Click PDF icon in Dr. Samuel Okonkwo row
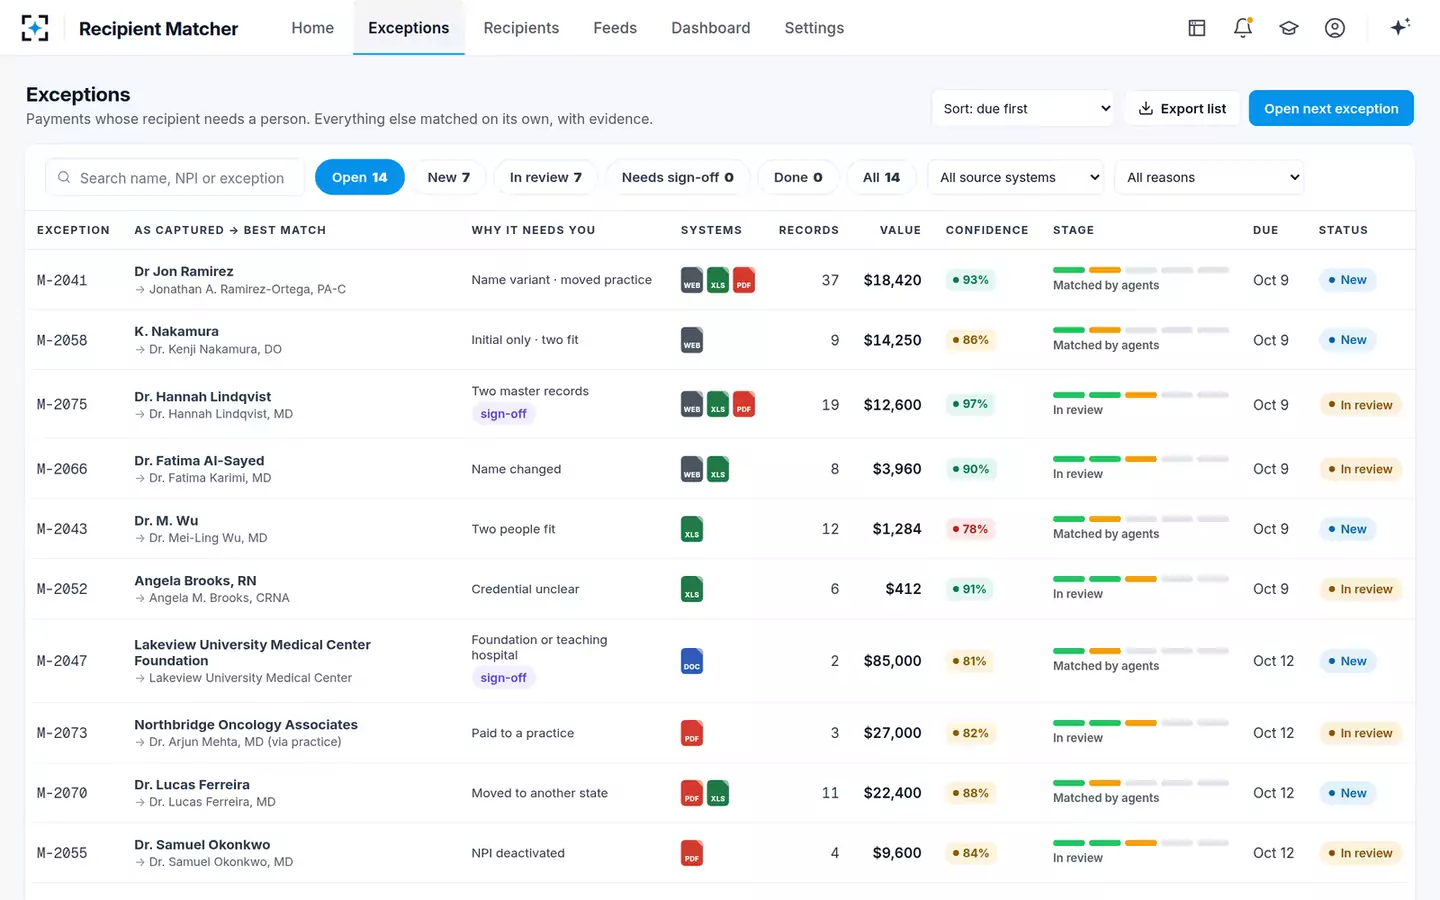The image size is (1440, 900). 692,853
